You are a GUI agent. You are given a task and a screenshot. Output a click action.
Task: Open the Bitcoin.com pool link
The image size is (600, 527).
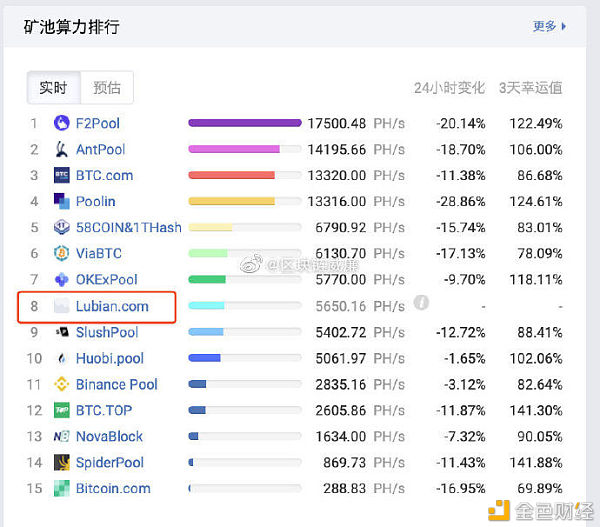click(x=113, y=488)
